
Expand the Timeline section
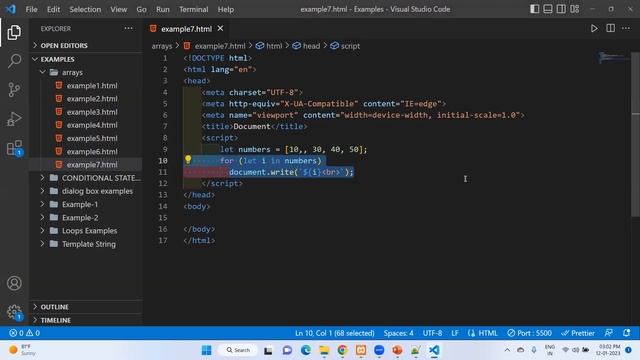click(86, 320)
